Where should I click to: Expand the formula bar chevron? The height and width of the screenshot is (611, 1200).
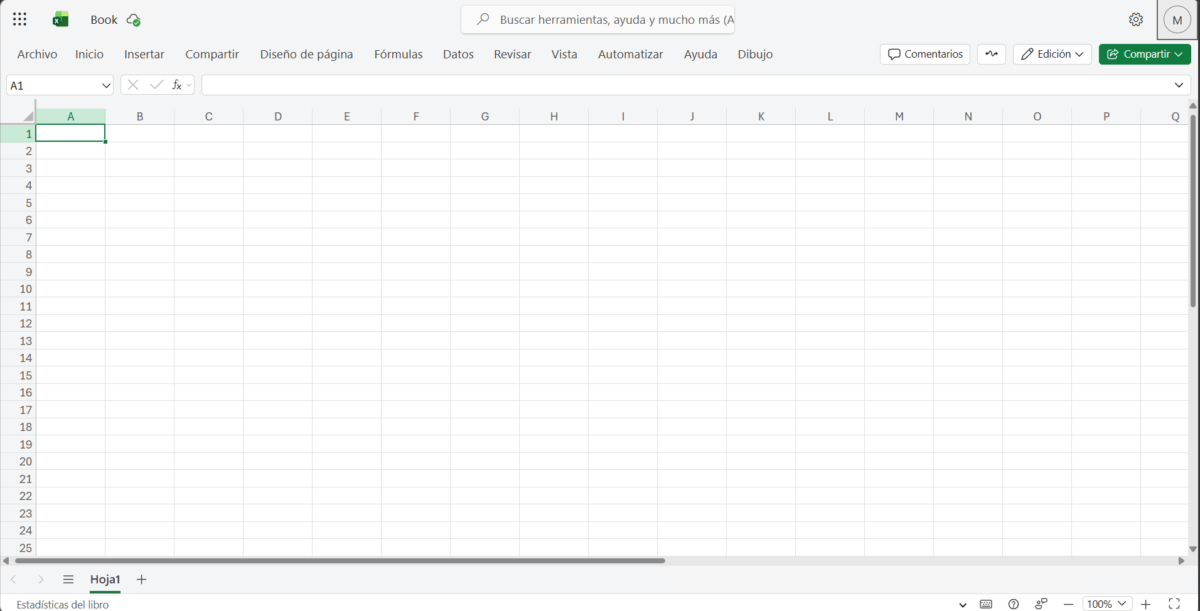point(1179,85)
